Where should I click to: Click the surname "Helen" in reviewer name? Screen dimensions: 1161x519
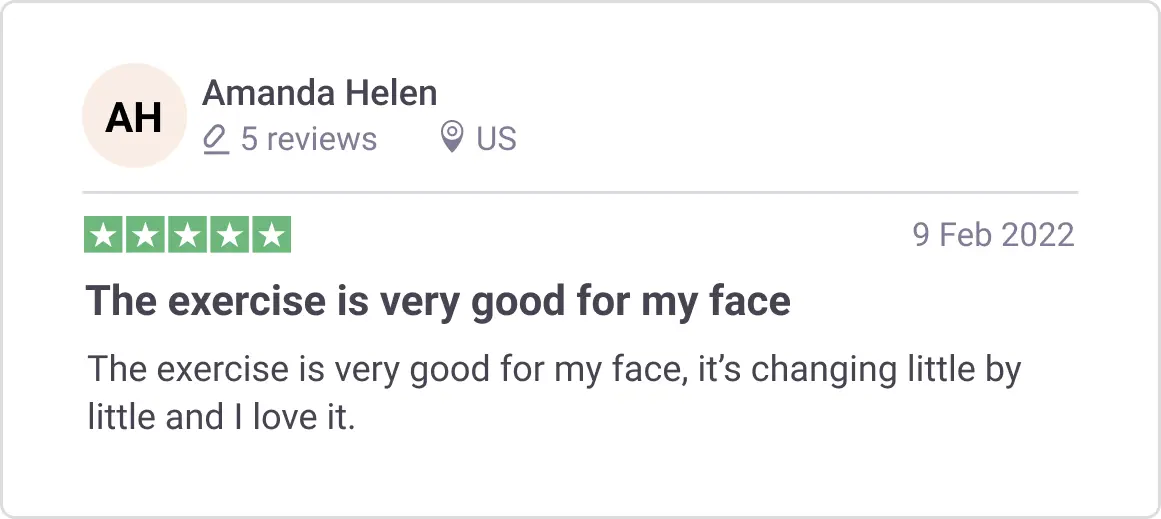coord(391,94)
